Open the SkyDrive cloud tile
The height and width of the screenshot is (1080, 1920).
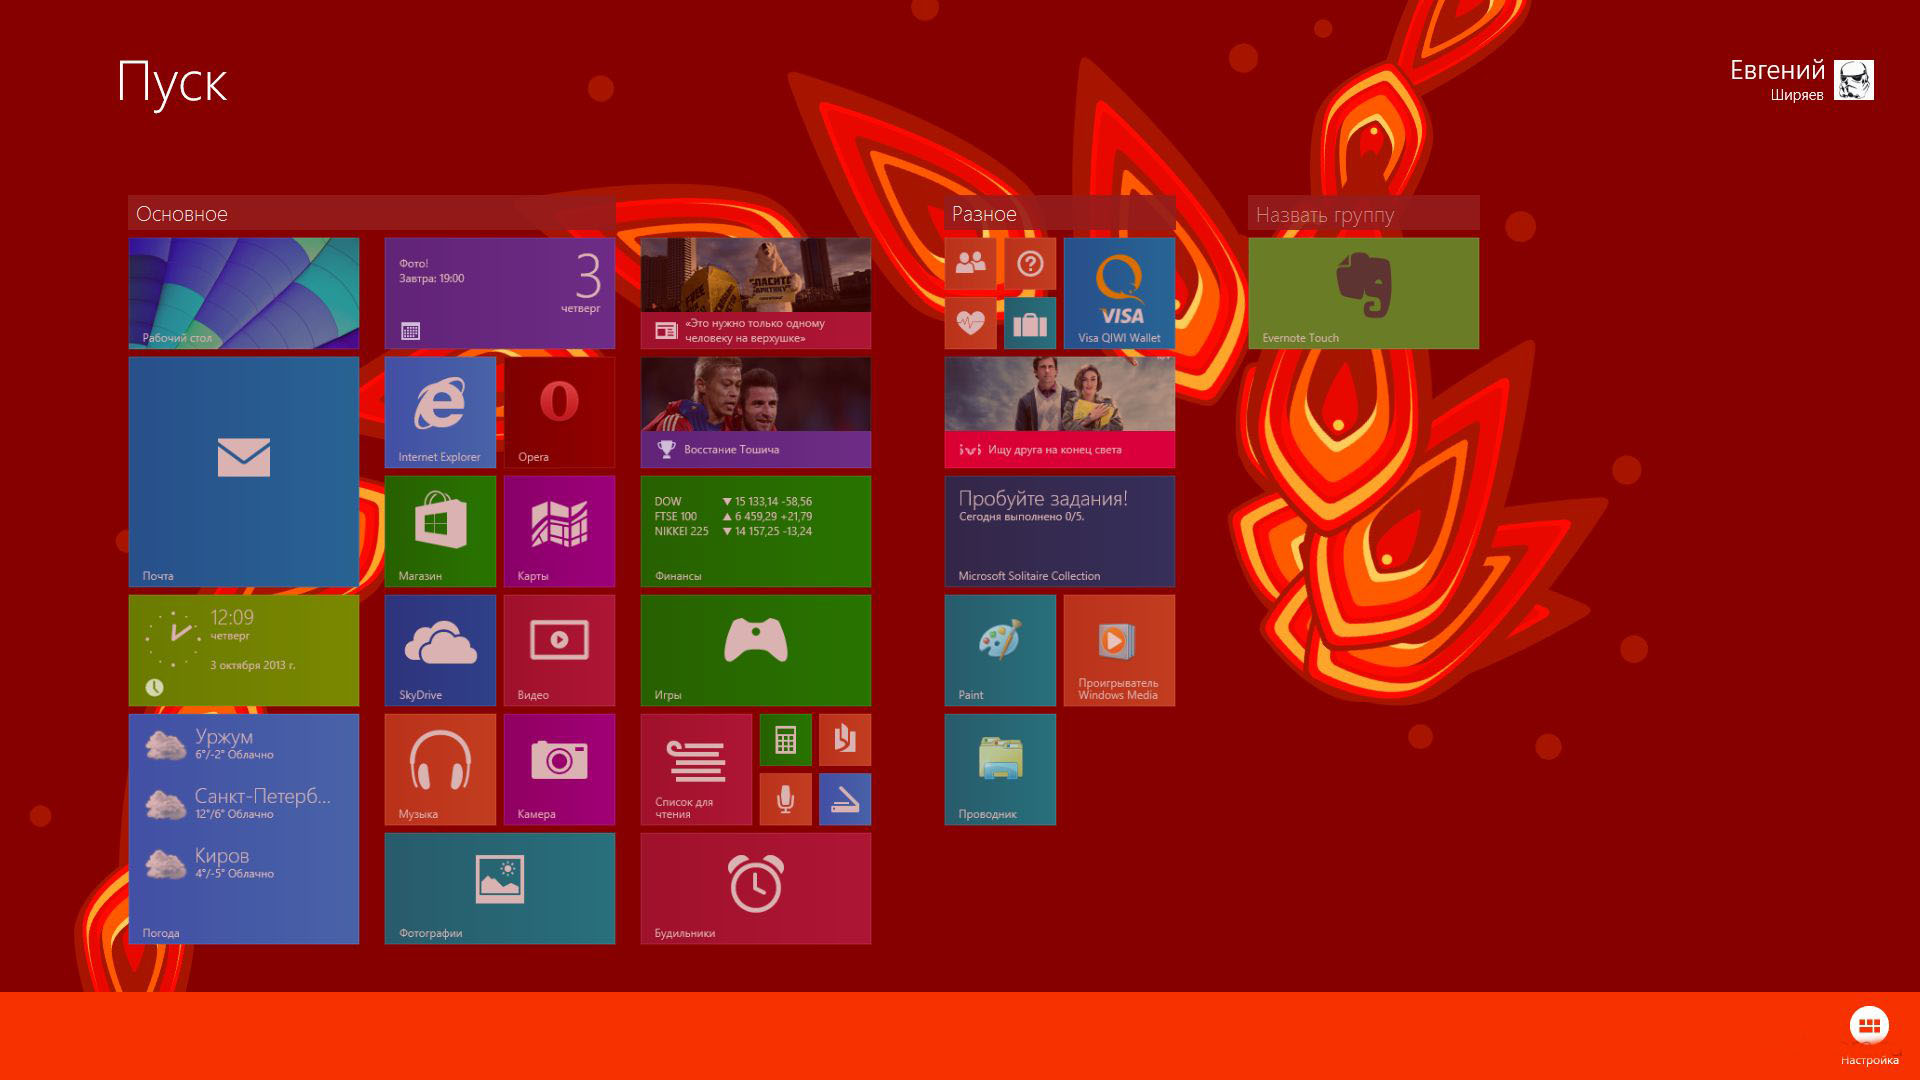(440, 650)
